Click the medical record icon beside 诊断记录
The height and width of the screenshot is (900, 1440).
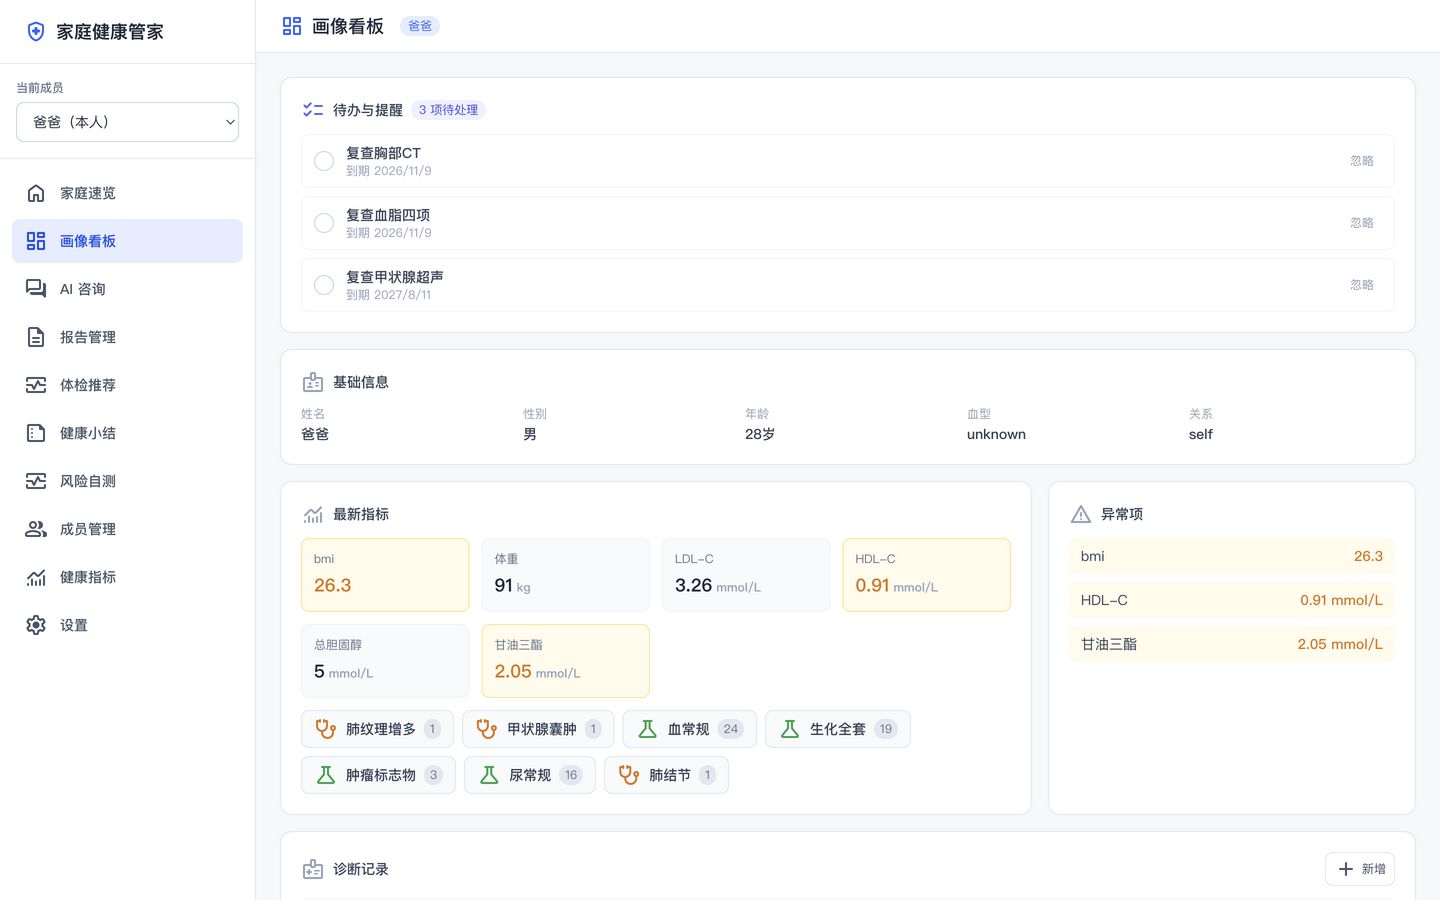click(x=313, y=869)
